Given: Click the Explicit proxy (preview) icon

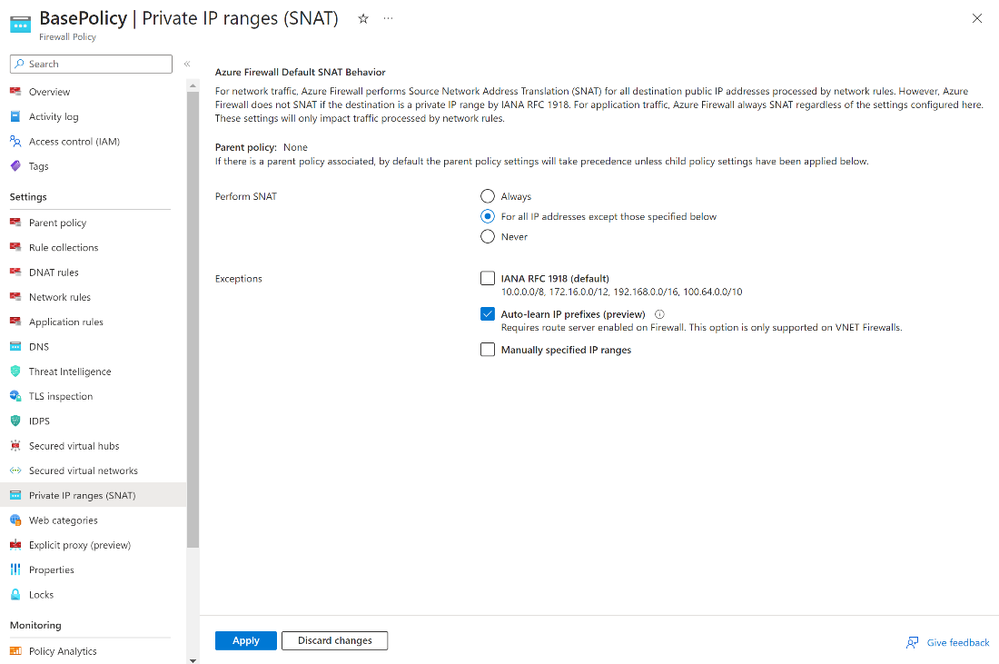Looking at the screenshot, I should [x=15, y=545].
